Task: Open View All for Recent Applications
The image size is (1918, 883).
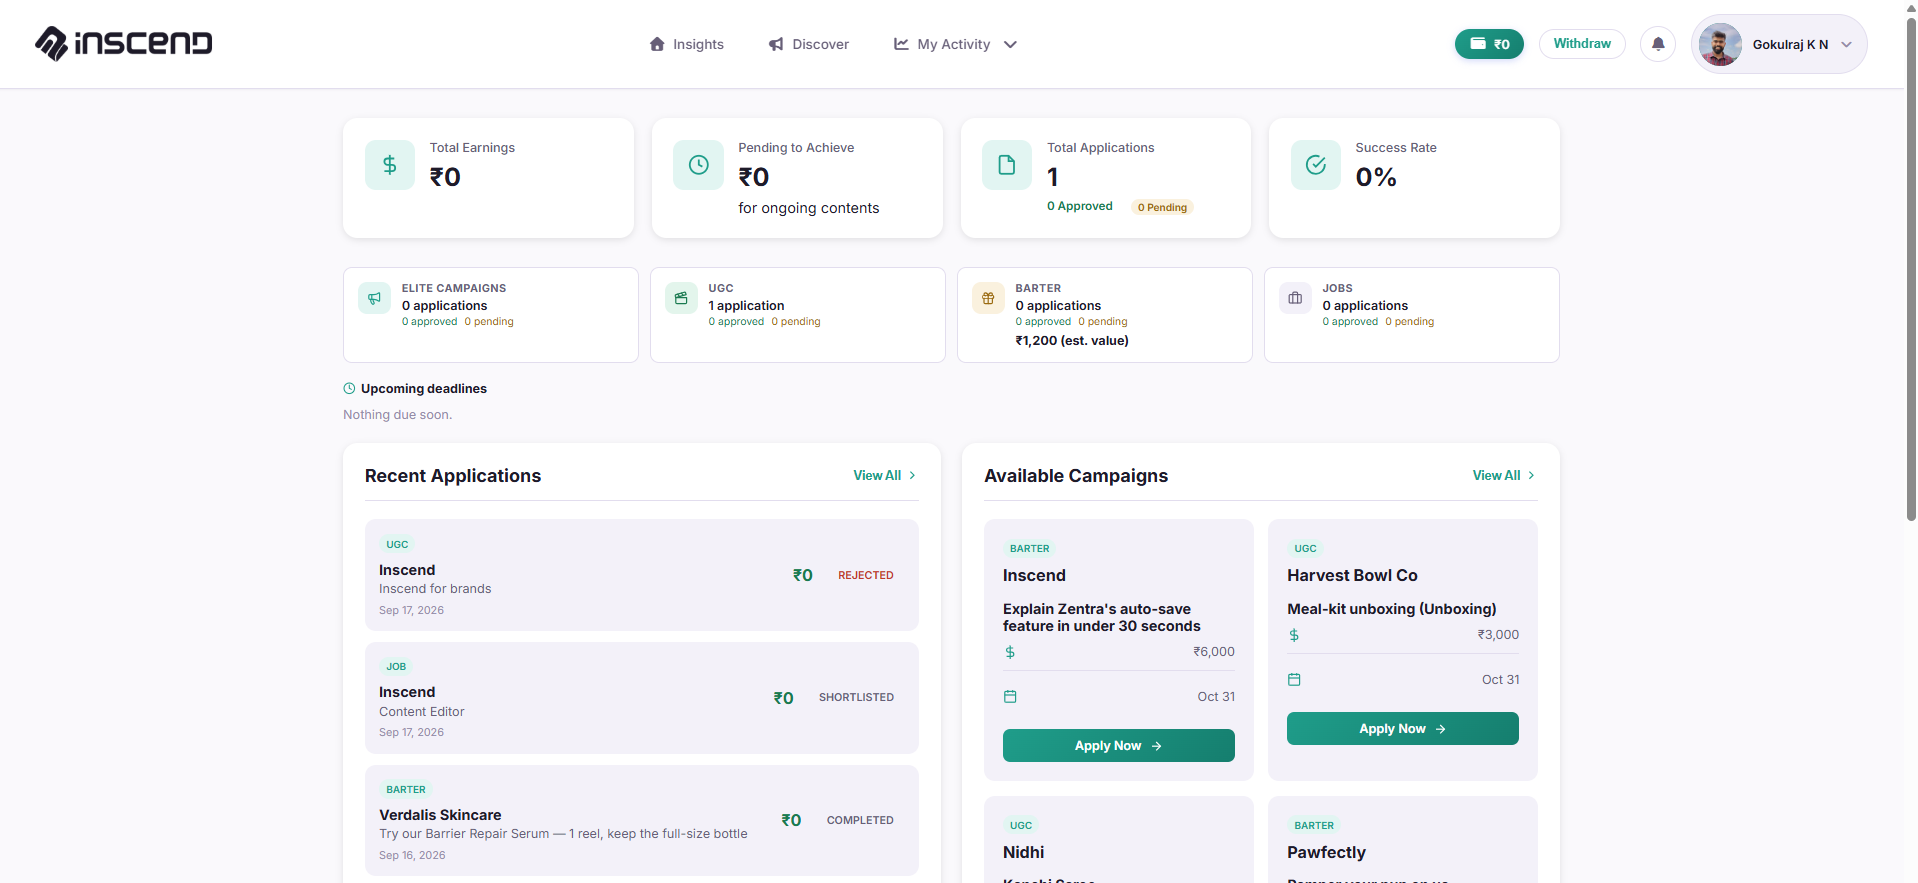Action: point(884,476)
